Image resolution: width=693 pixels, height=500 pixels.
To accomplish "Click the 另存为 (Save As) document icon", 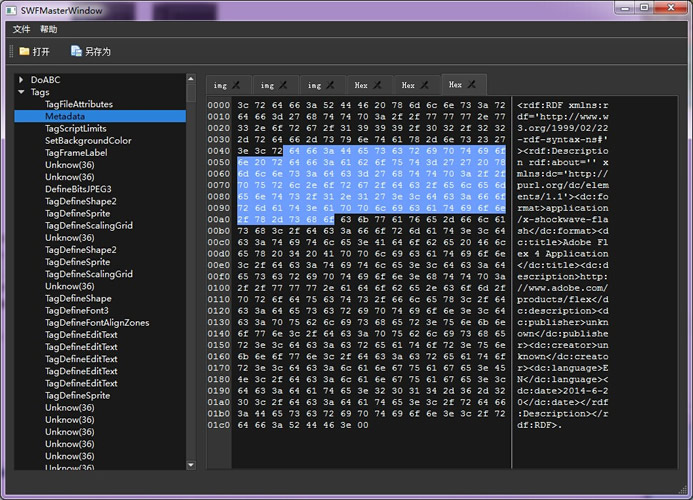I will click(x=76, y=51).
